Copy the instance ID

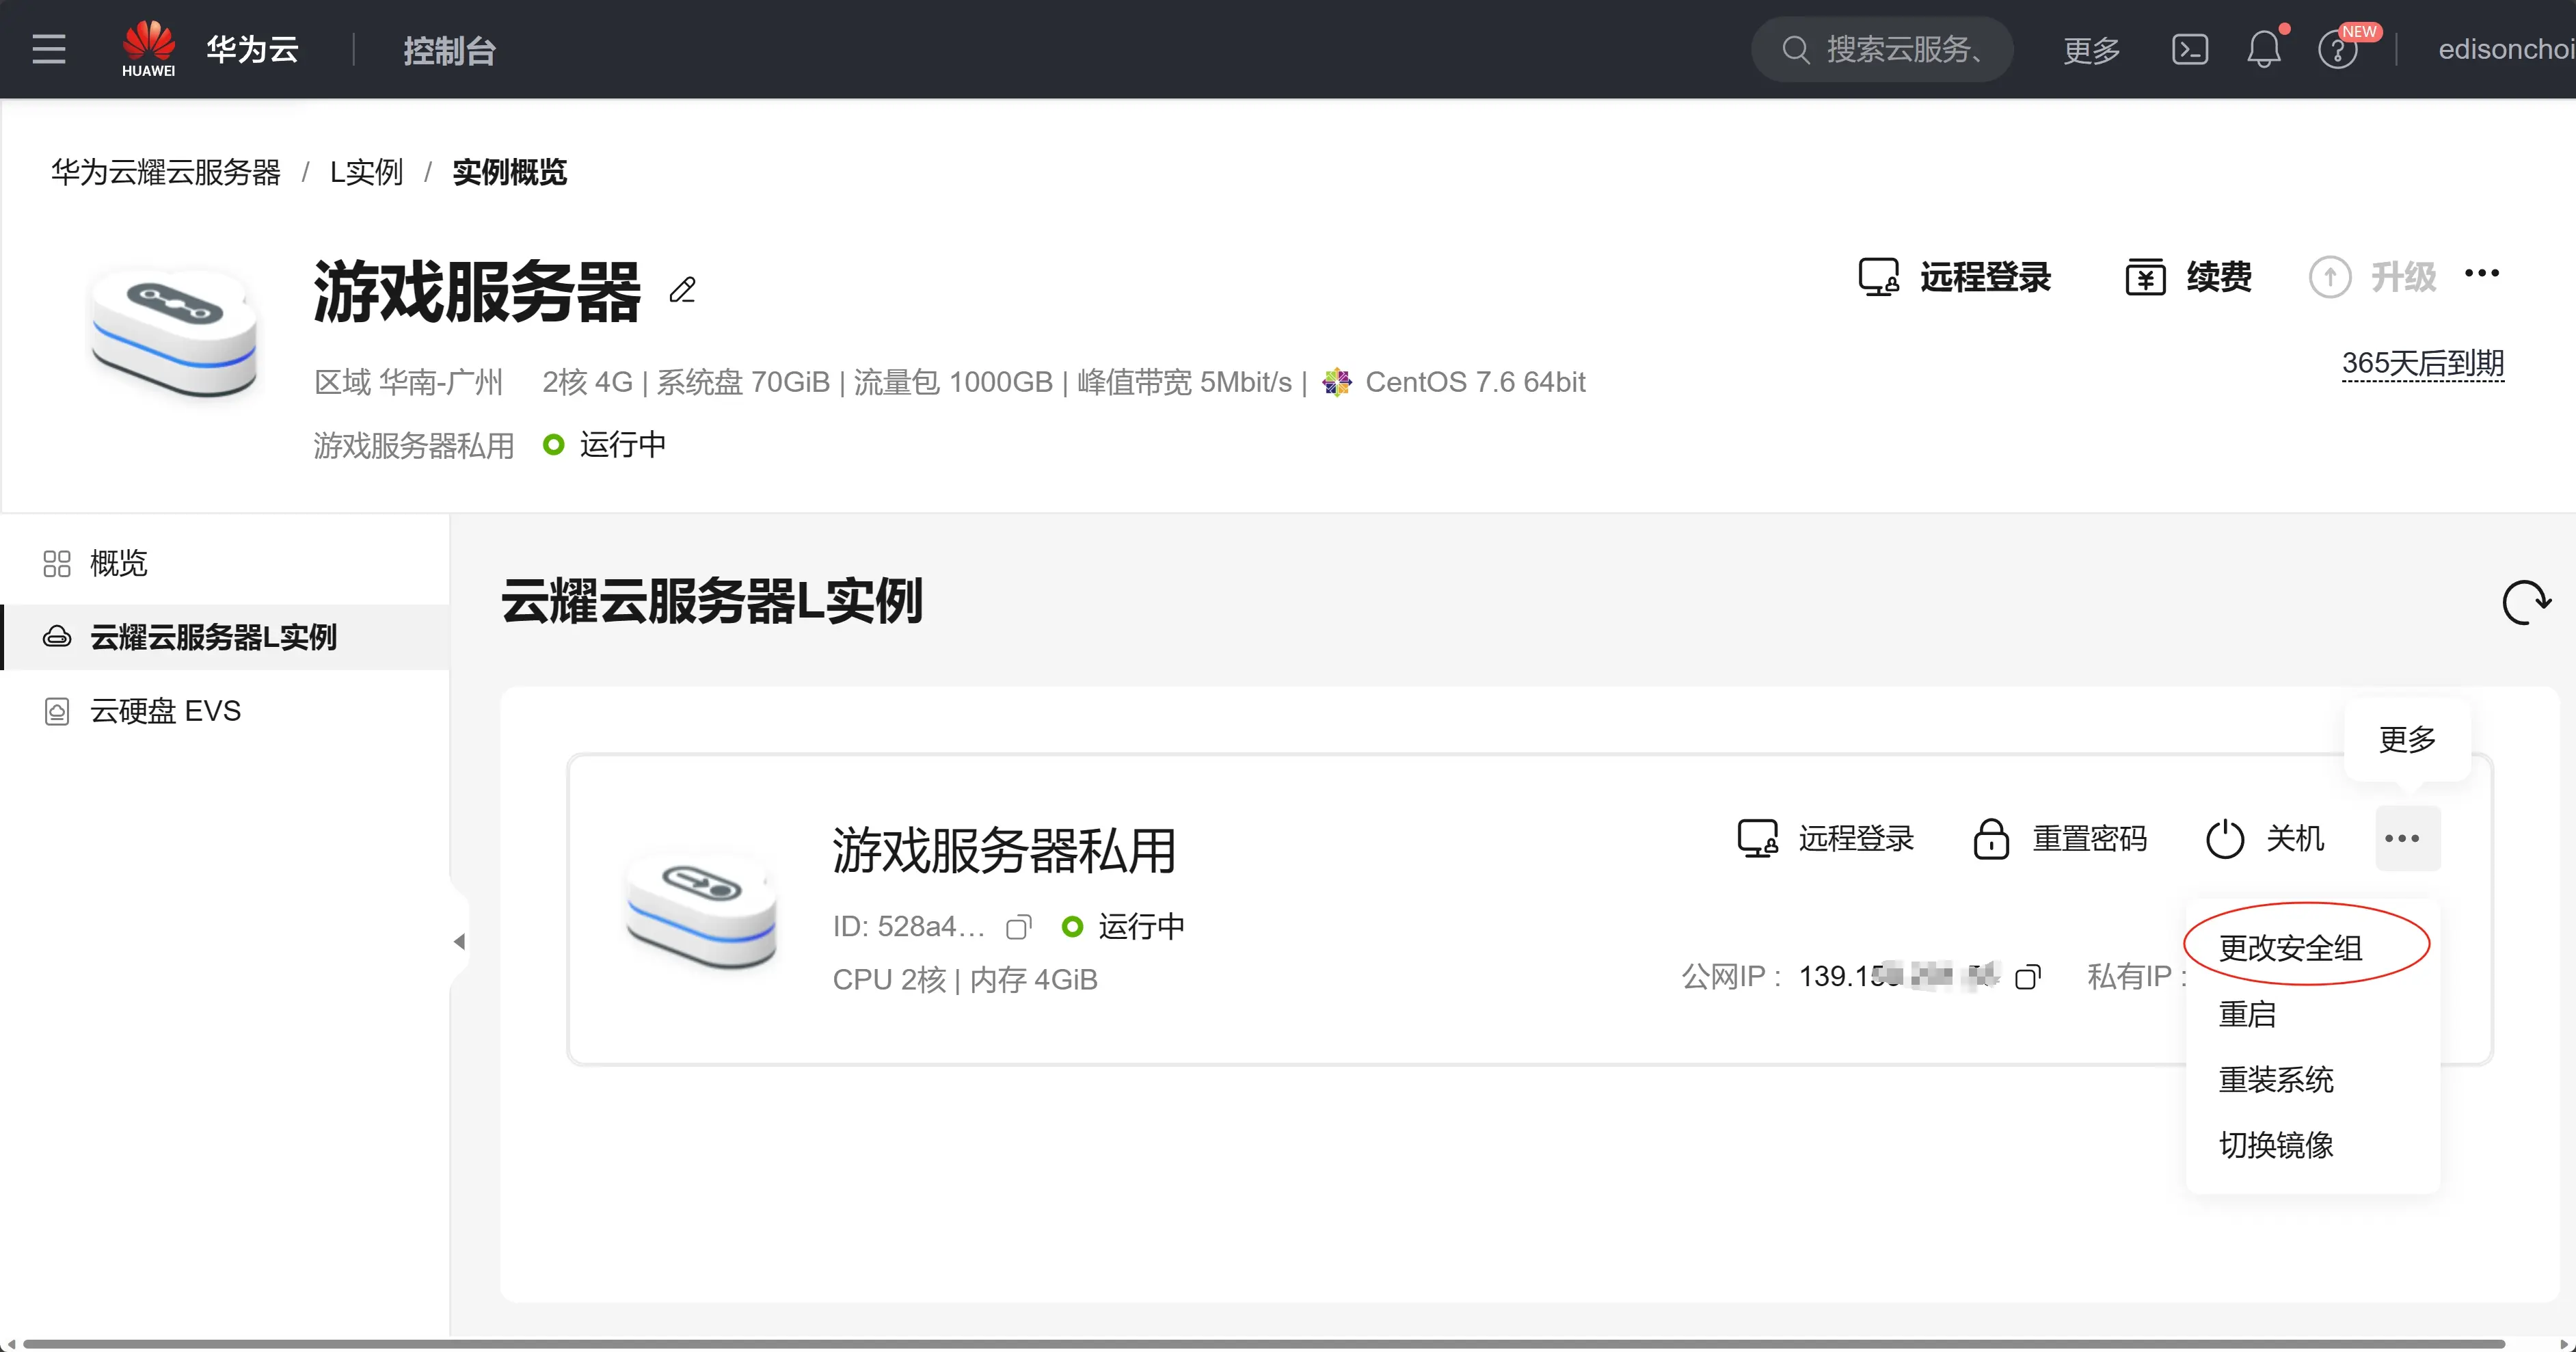pyautogui.click(x=1018, y=927)
